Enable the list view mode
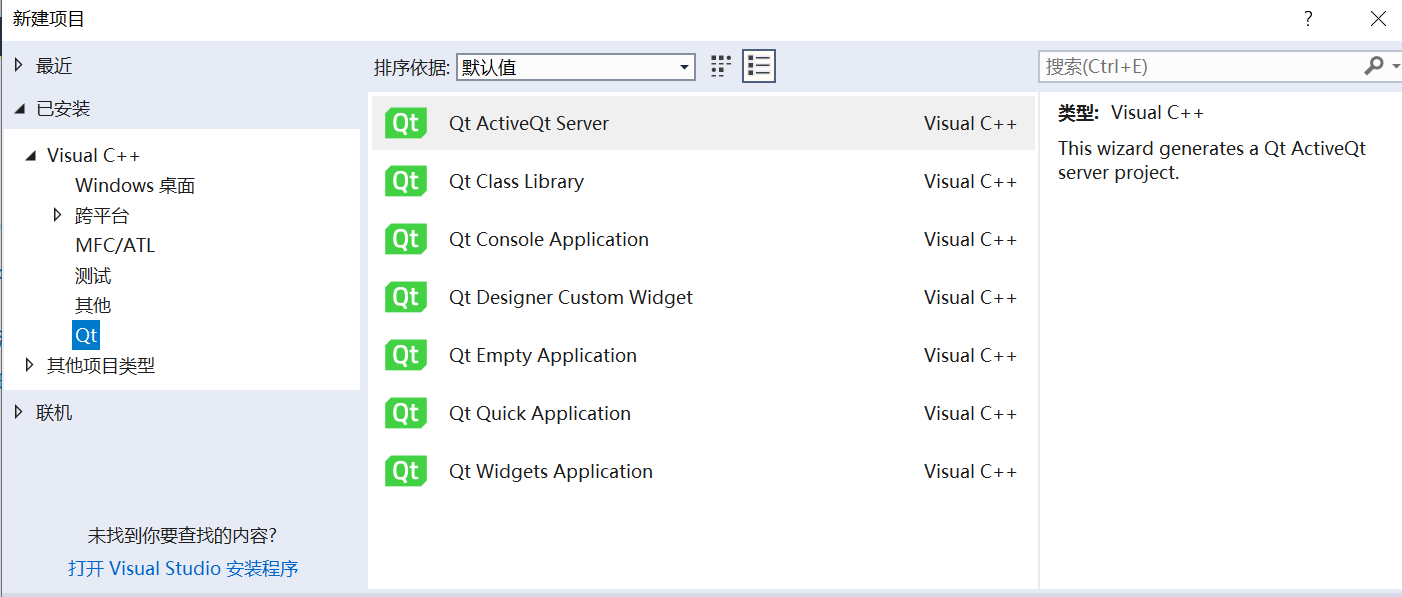 757,65
